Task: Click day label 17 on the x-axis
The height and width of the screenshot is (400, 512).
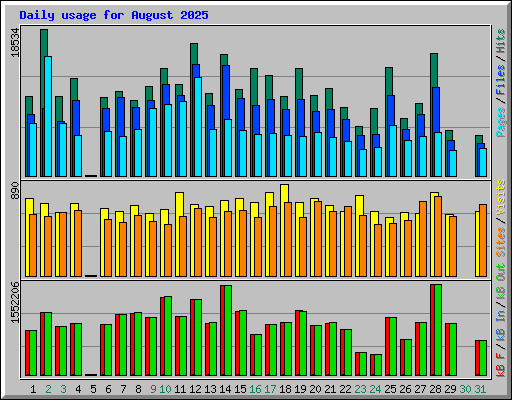Action: click(x=270, y=389)
